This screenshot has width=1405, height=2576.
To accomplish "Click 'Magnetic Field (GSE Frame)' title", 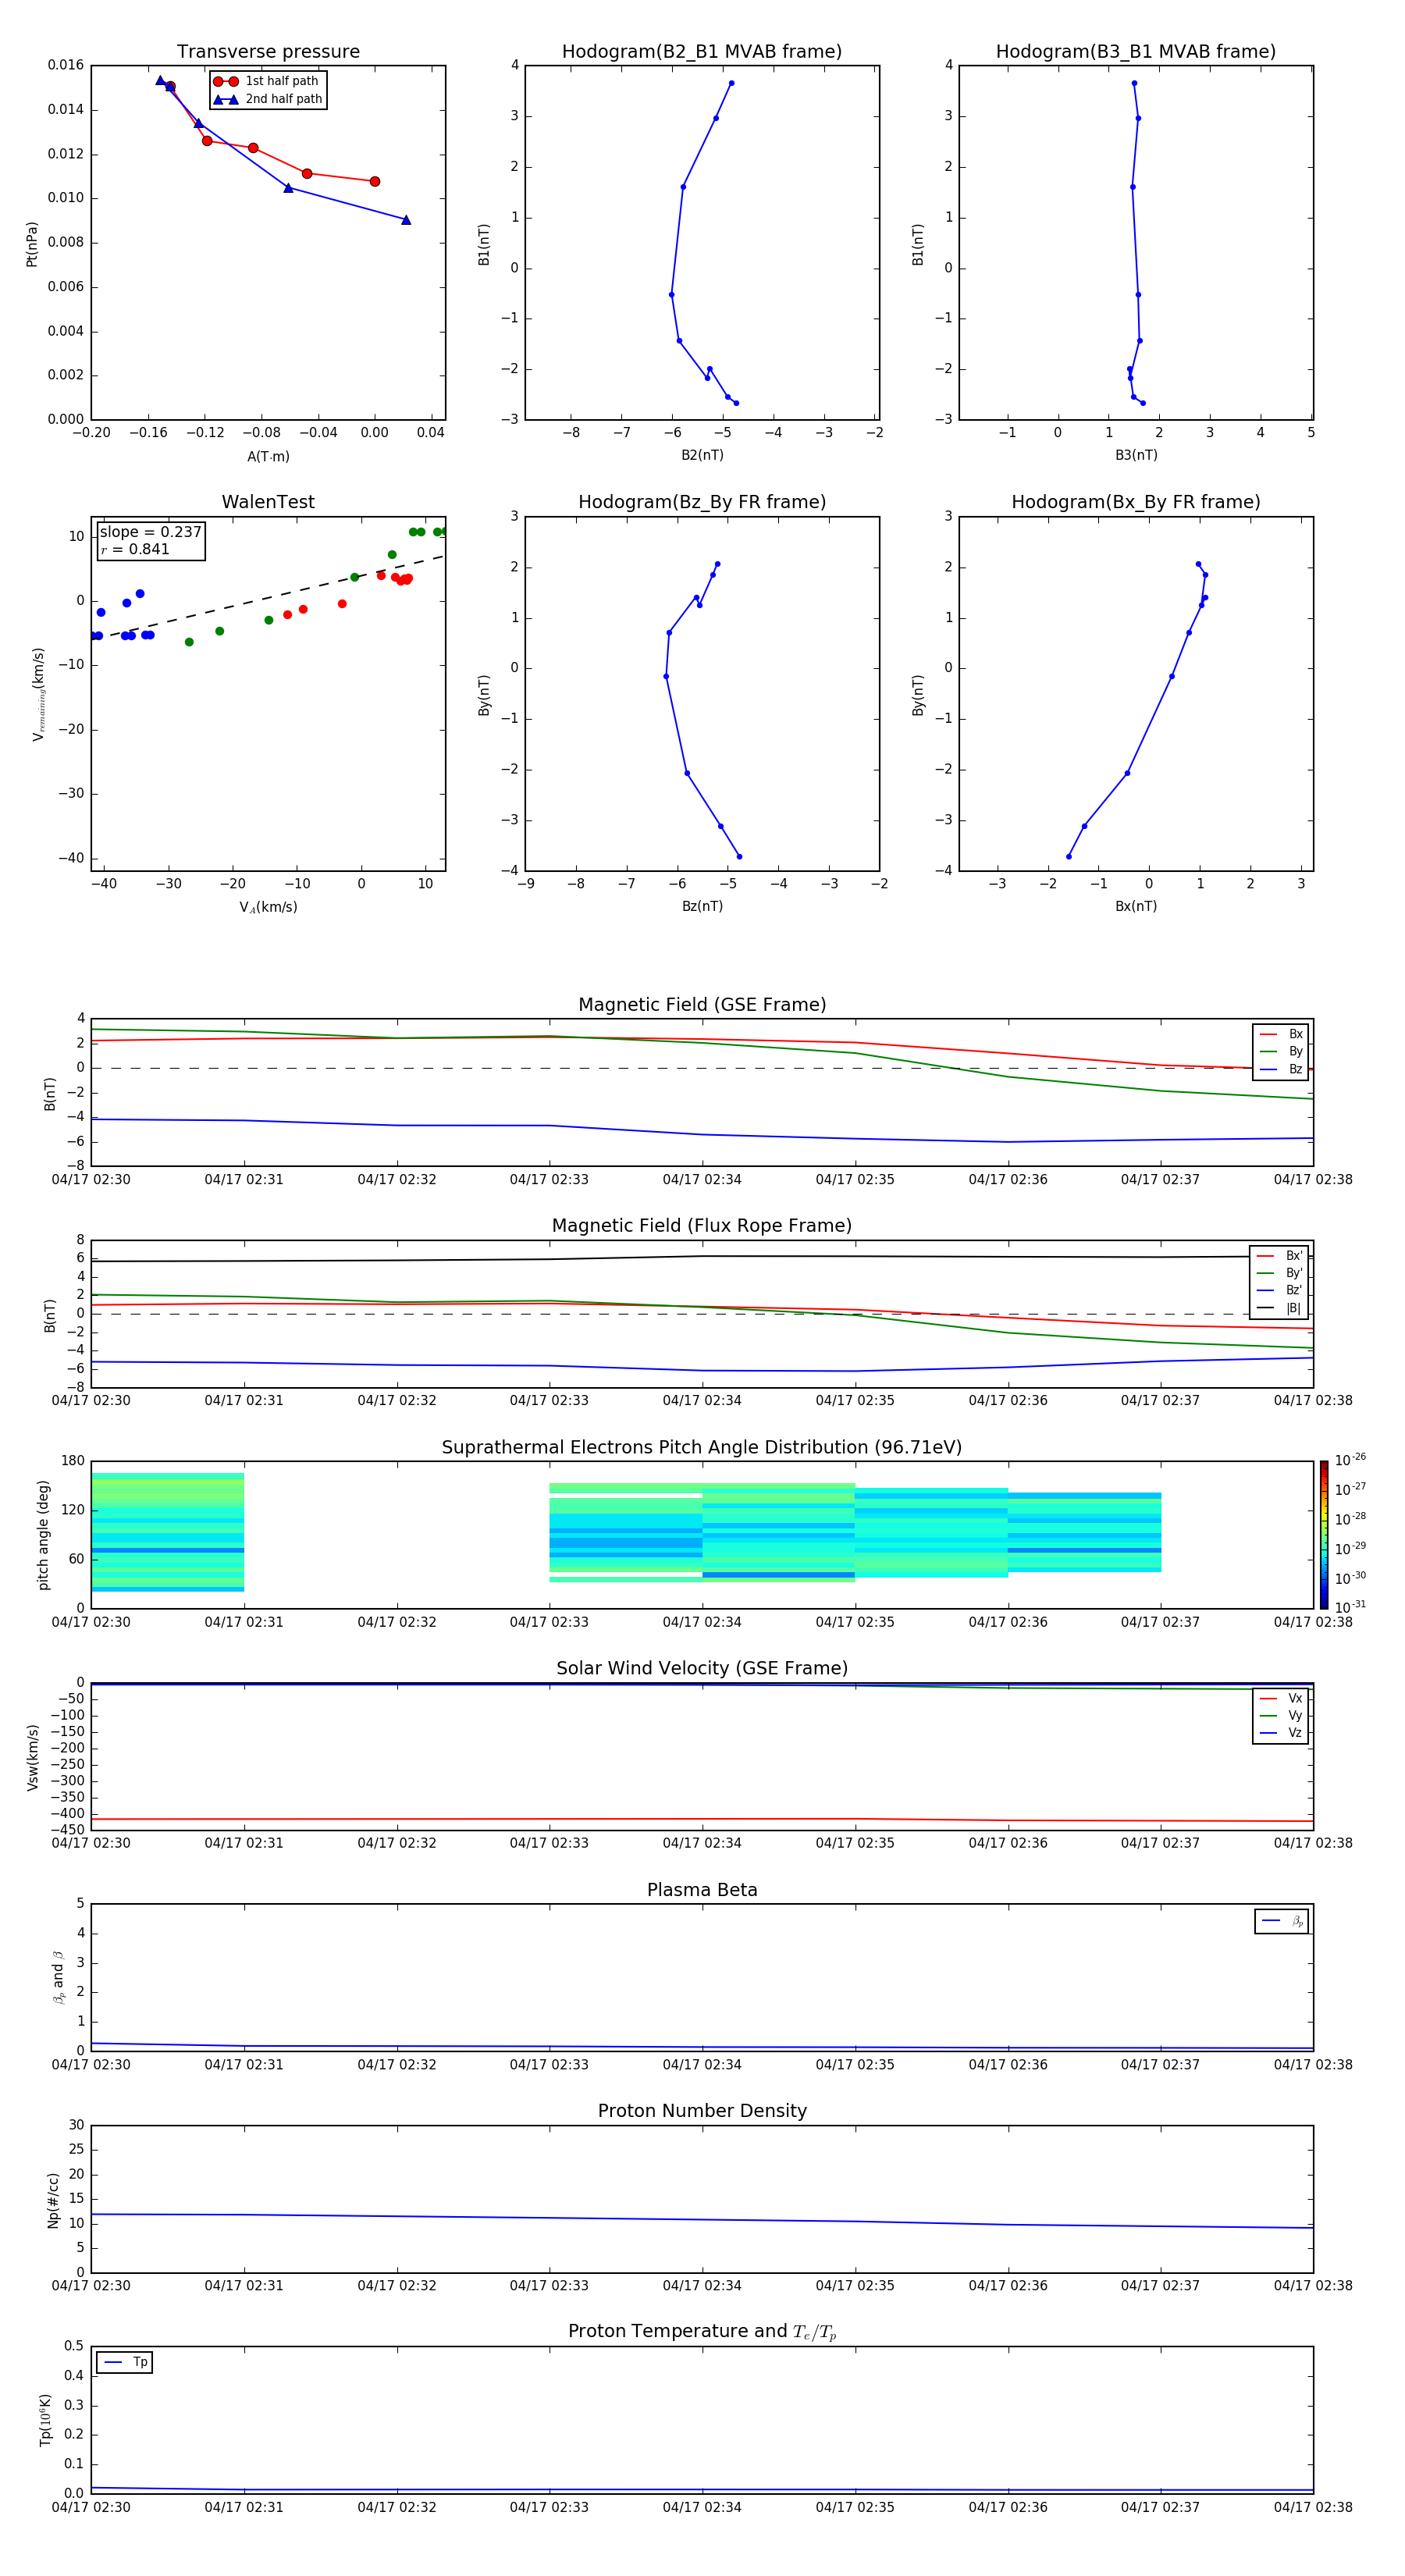I will pos(702,1005).
